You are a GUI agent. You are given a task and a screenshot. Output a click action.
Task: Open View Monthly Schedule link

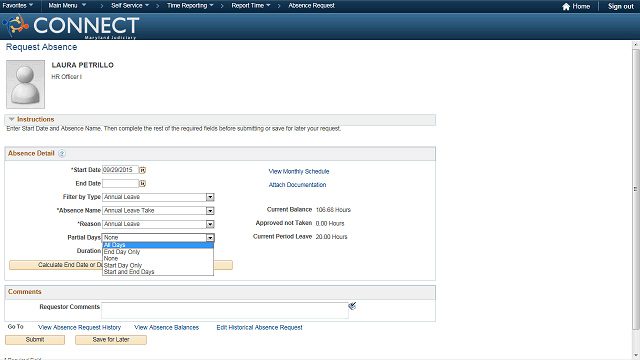[299, 171]
